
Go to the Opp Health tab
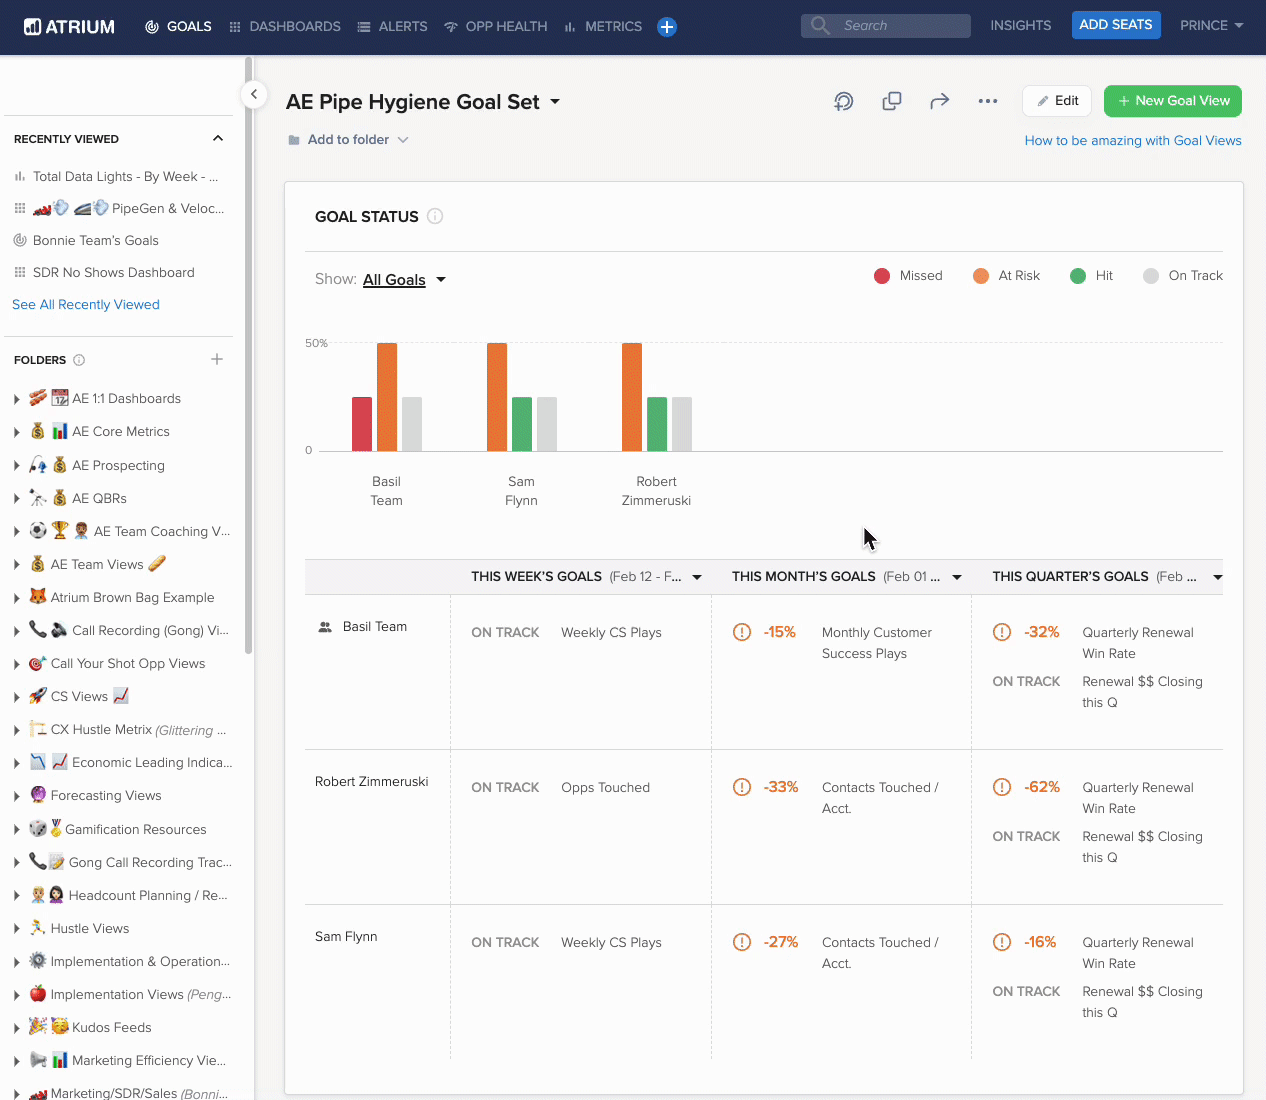(495, 27)
